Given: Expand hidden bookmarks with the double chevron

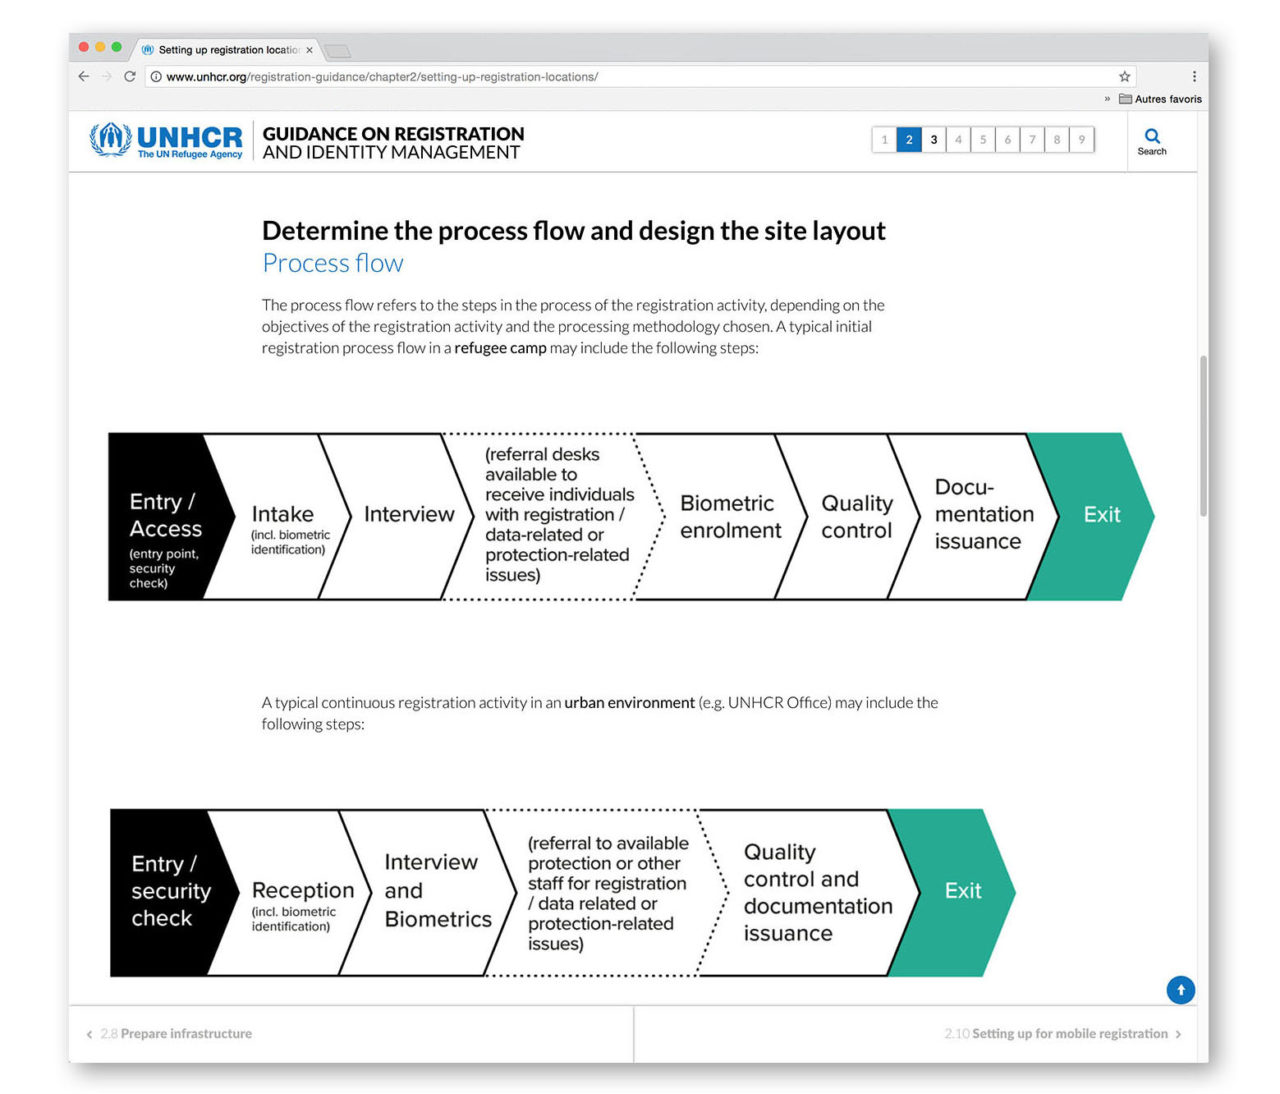Looking at the screenshot, I should pyautogui.click(x=1107, y=99).
